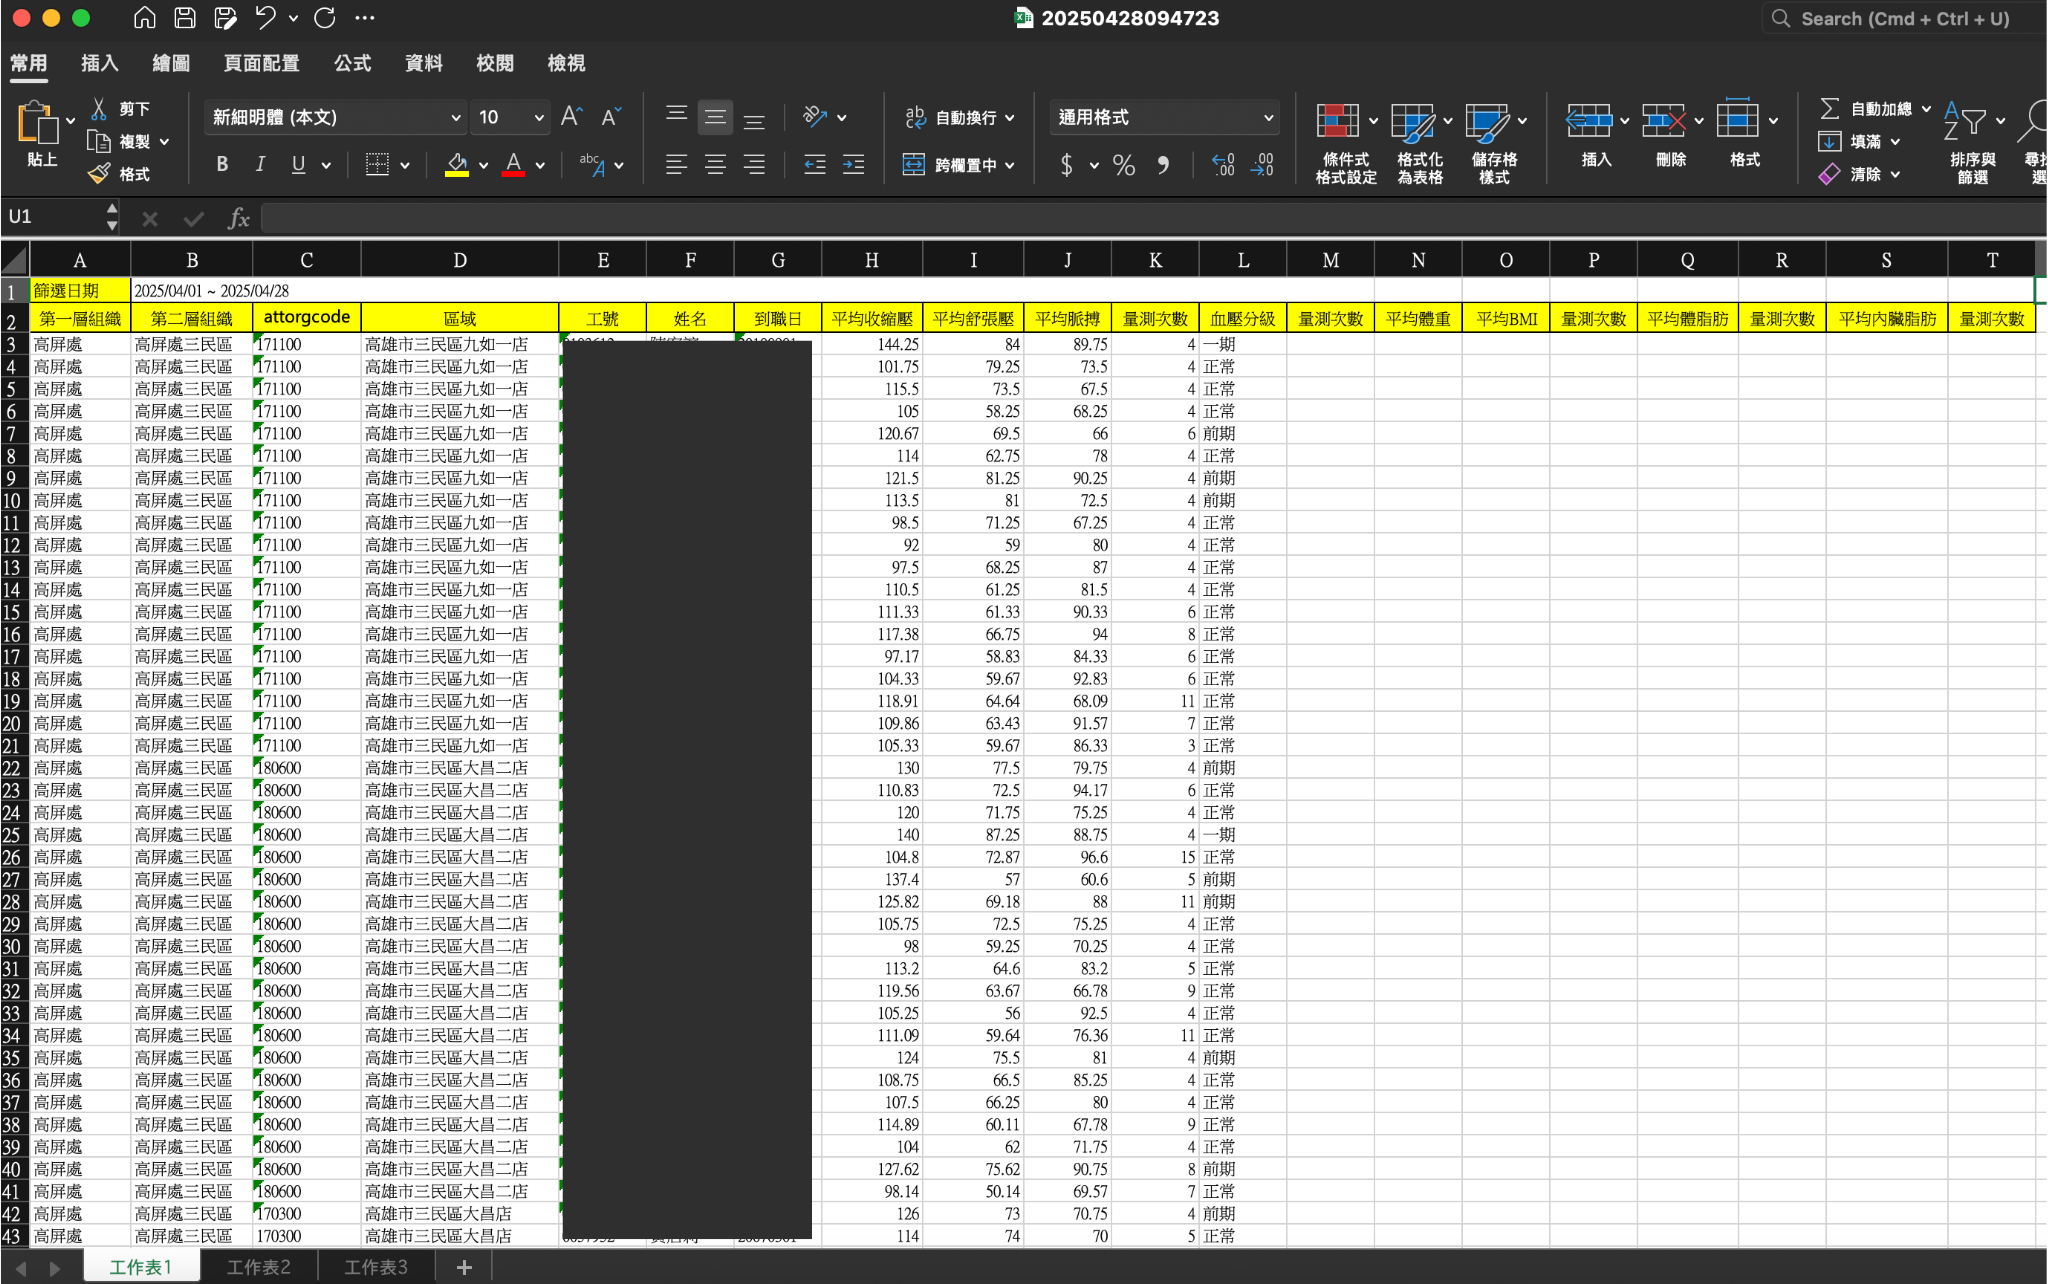Expand the 跨欄置中 merge dropdown arrow

click(1010, 166)
